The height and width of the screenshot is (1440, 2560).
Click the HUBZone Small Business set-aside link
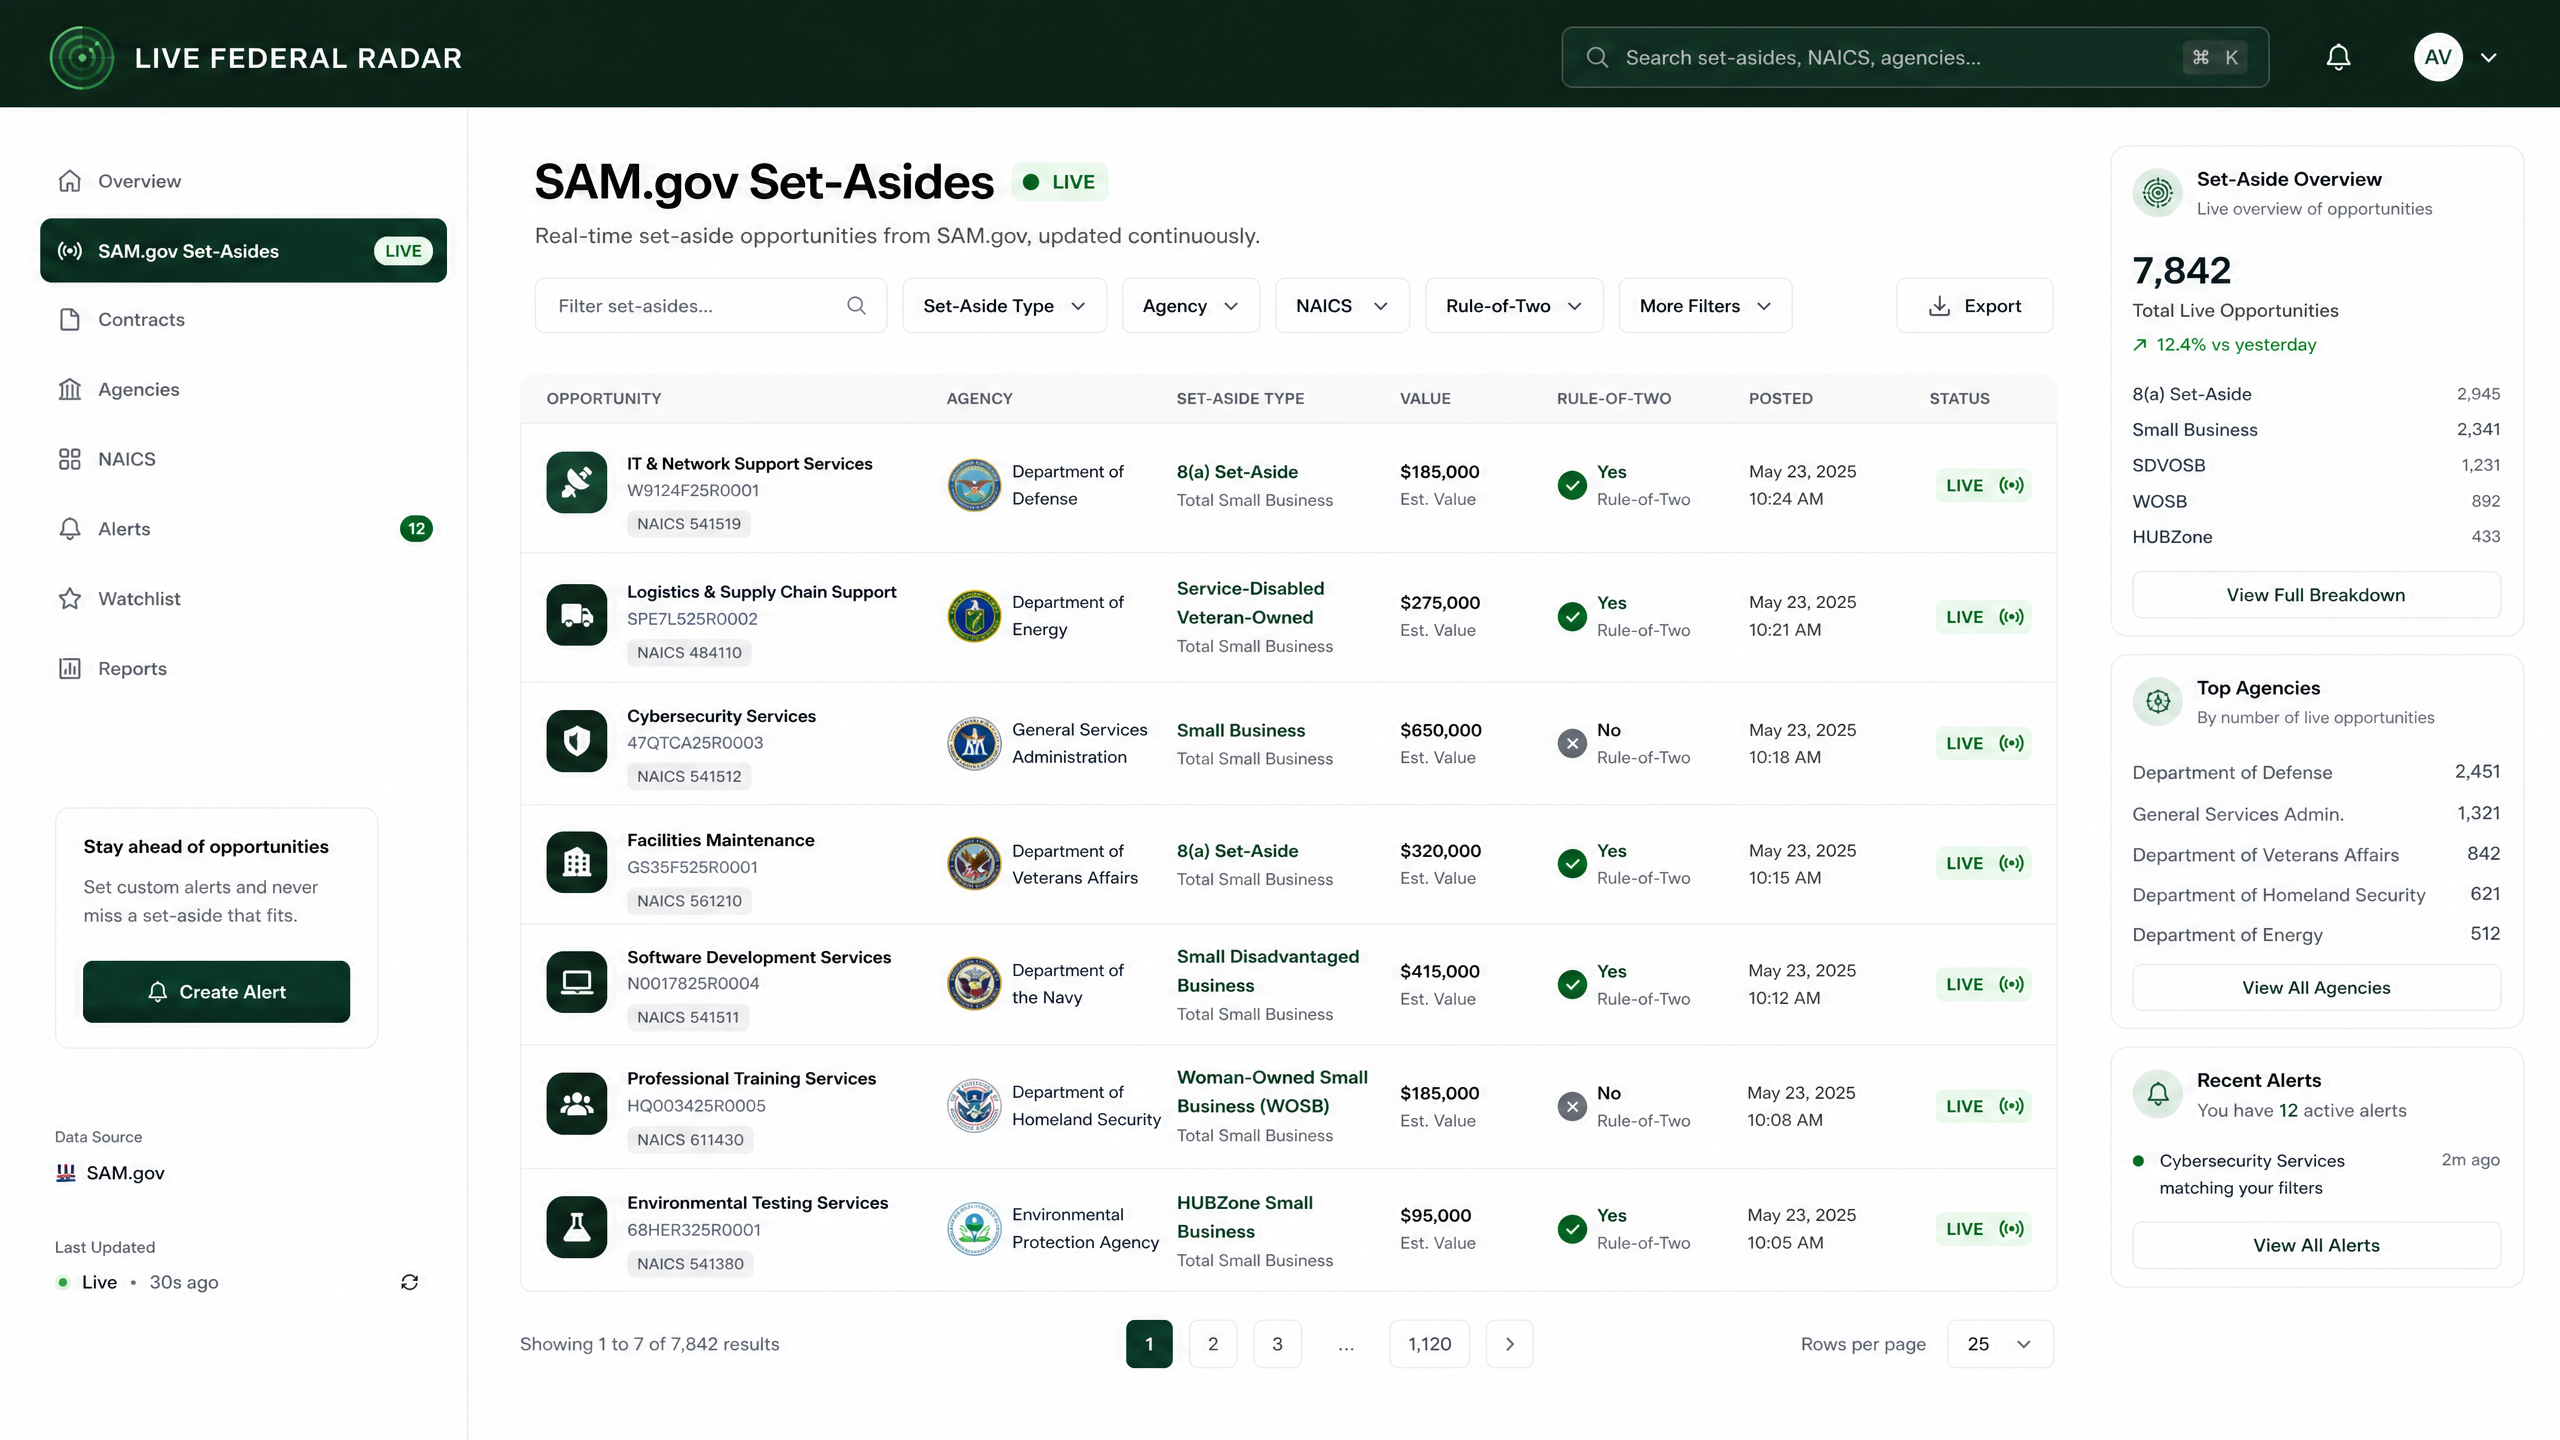point(1245,1217)
